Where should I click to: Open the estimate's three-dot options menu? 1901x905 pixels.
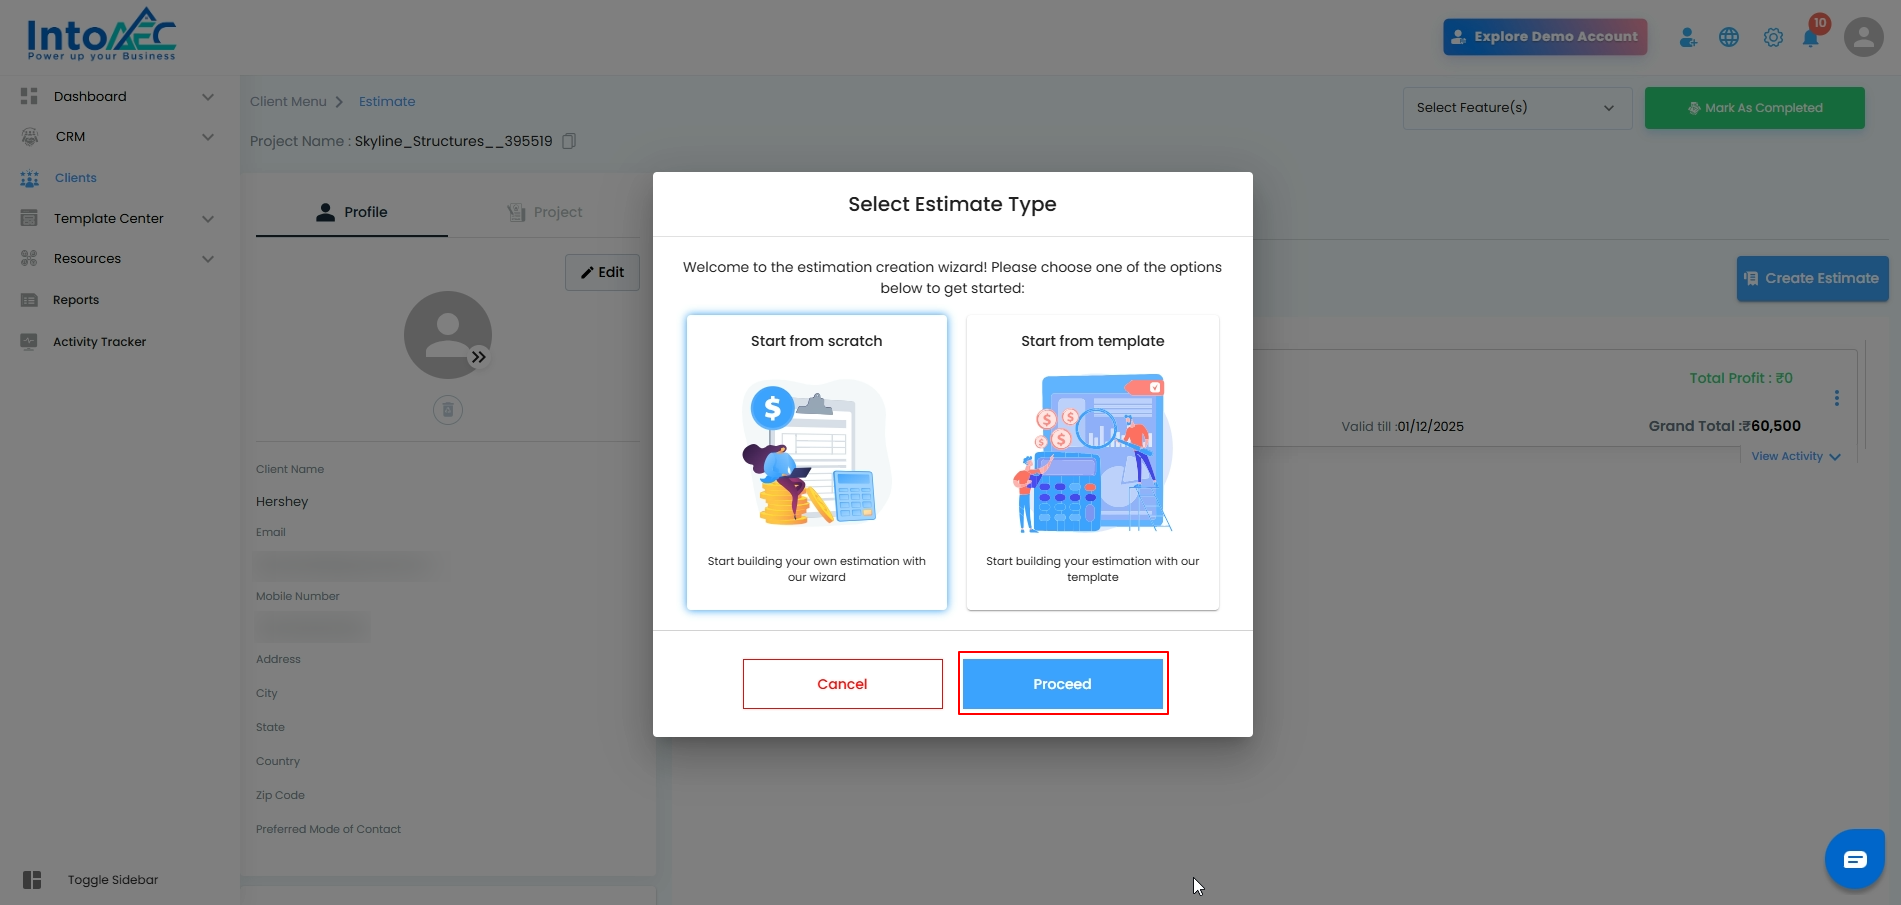[1836, 398]
